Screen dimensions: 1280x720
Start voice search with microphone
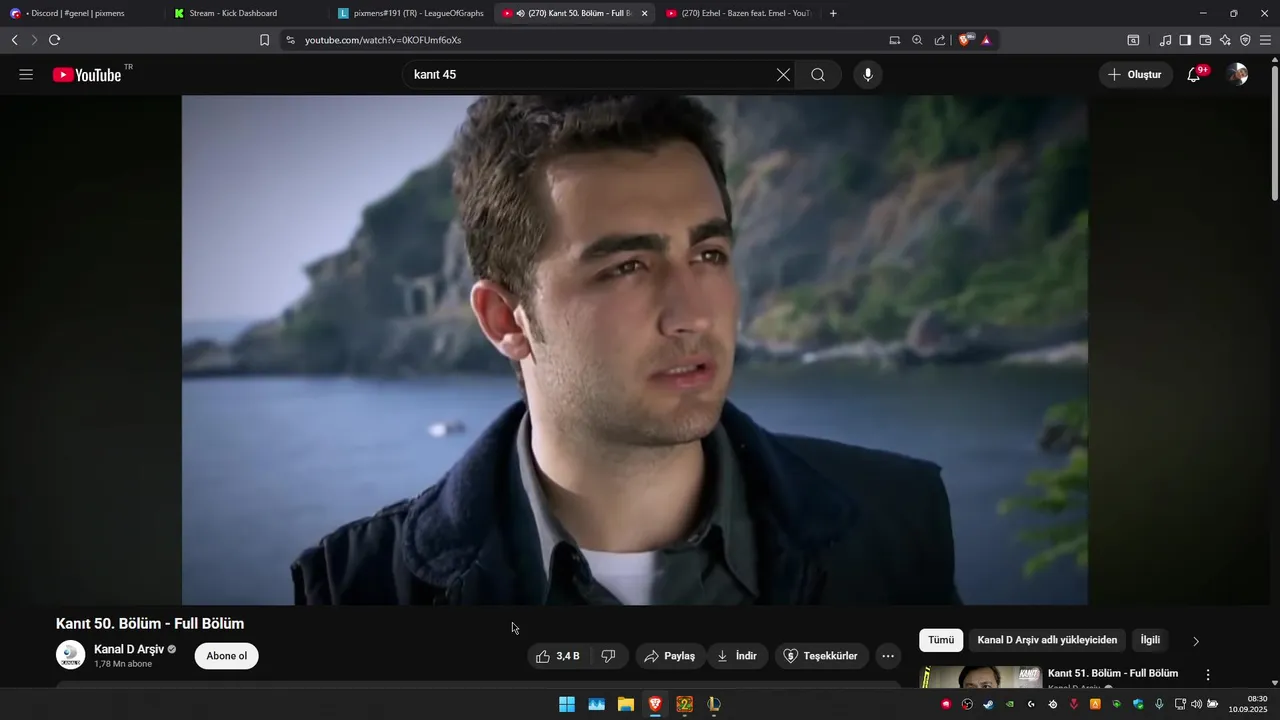(868, 75)
